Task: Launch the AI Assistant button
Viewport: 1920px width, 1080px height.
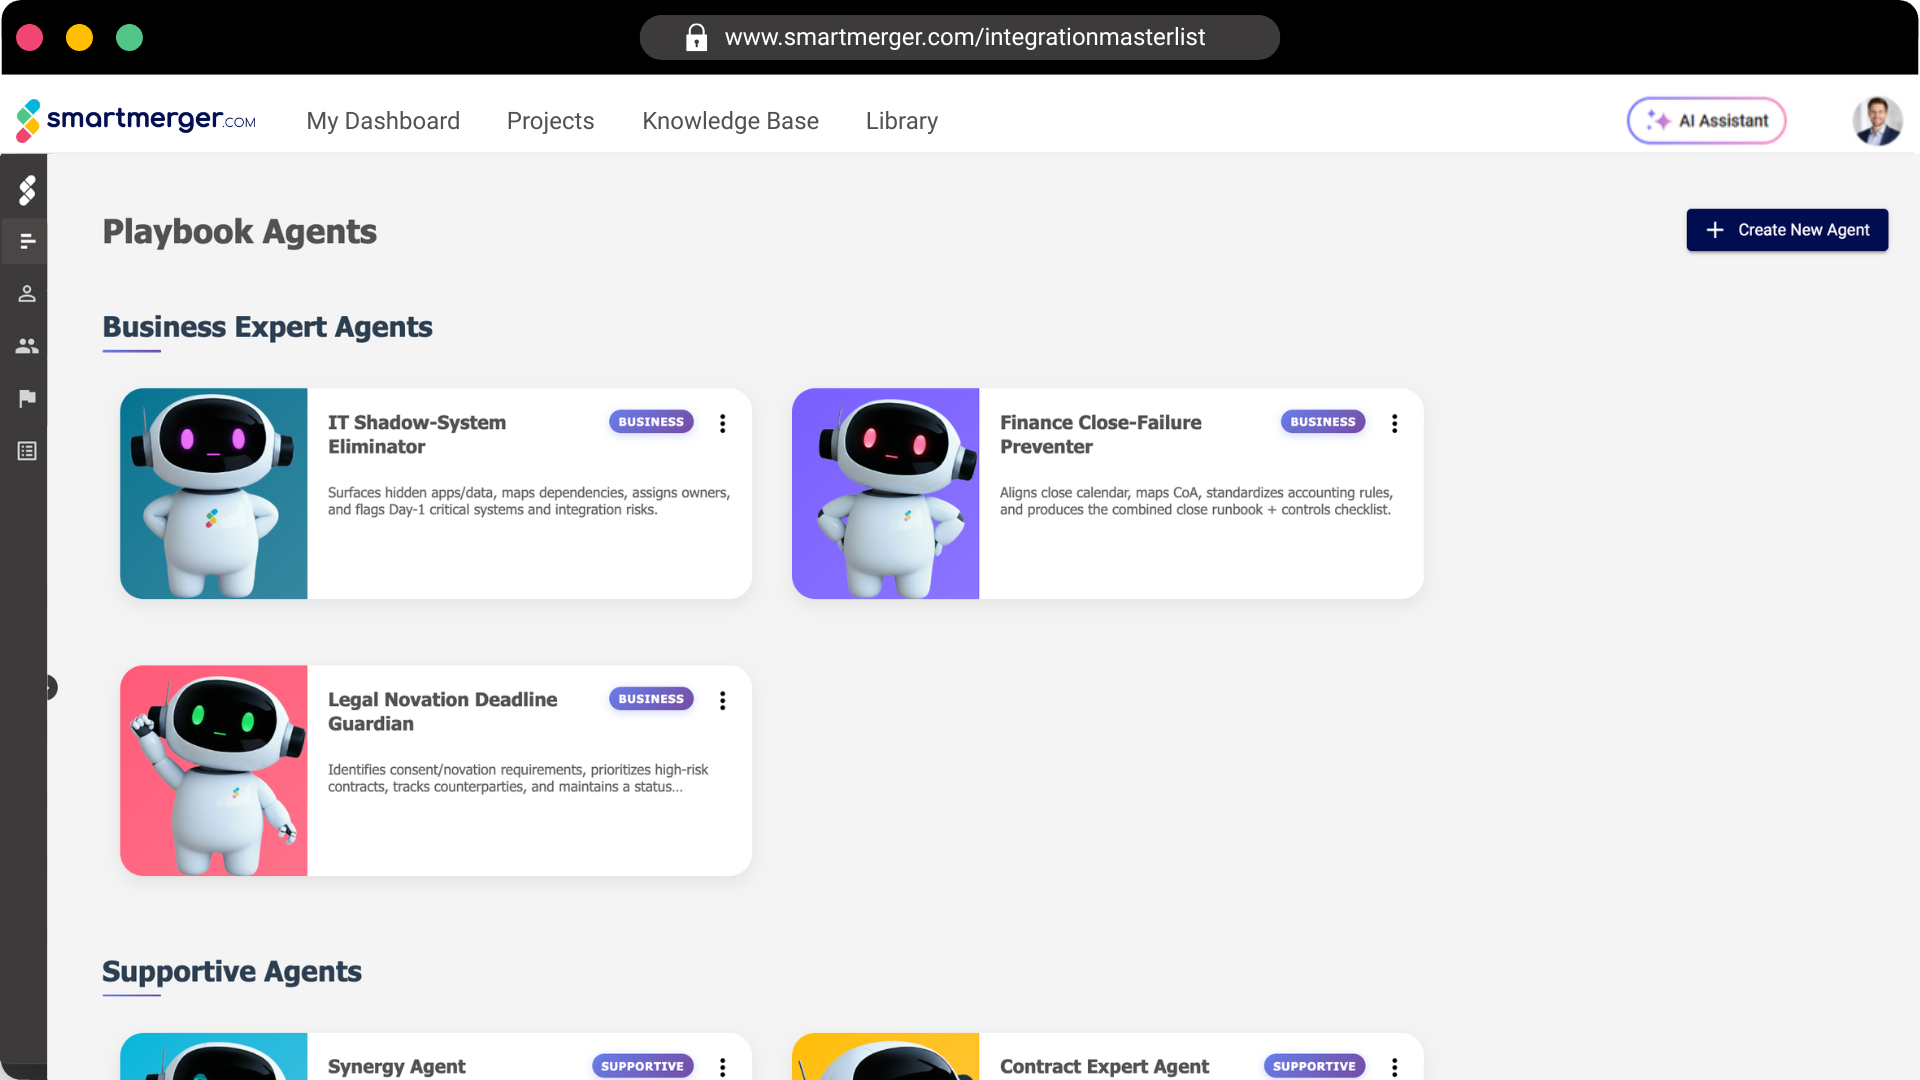Action: pos(1706,121)
